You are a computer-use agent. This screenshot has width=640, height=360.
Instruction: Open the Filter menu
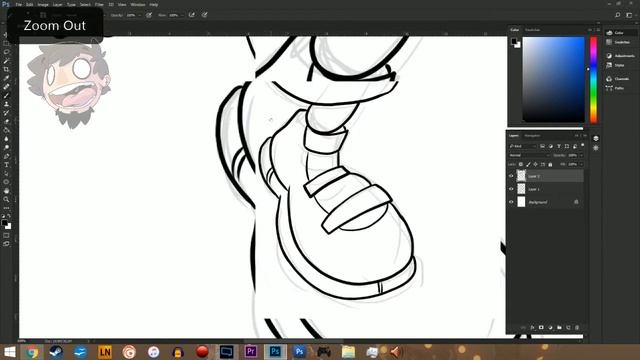(x=99, y=4)
